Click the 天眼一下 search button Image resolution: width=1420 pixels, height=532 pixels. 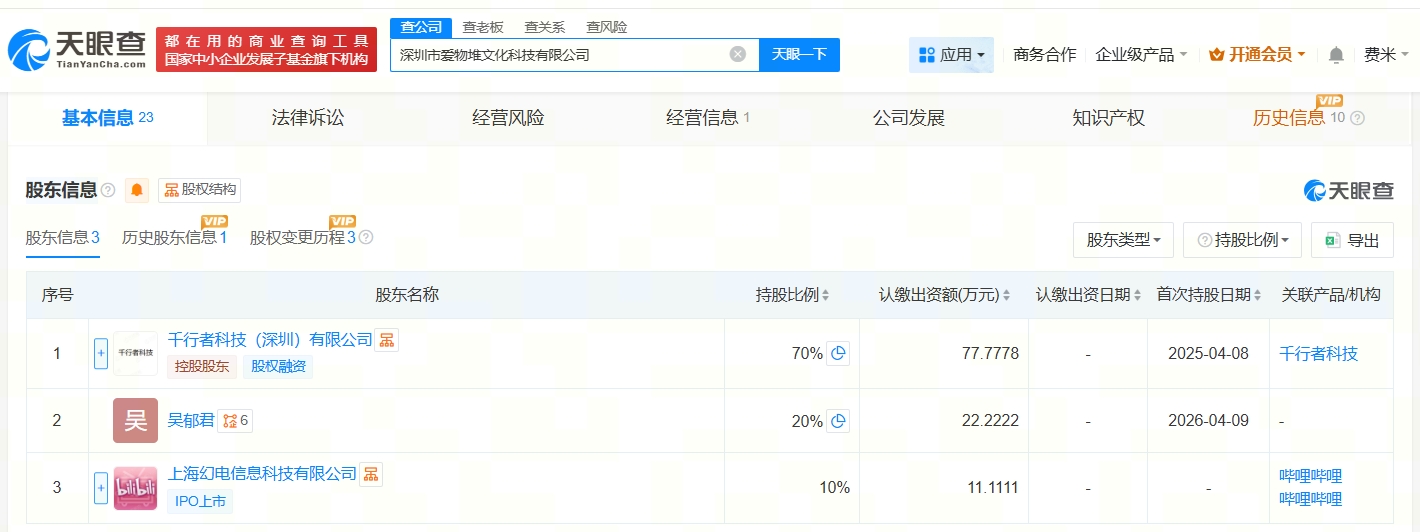click(799, 54)
